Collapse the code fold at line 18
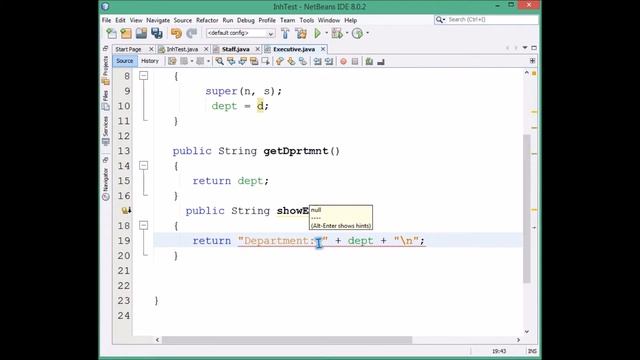Image resolution: width=640 pixels, height=360 pixels. [x=144, y=225]
